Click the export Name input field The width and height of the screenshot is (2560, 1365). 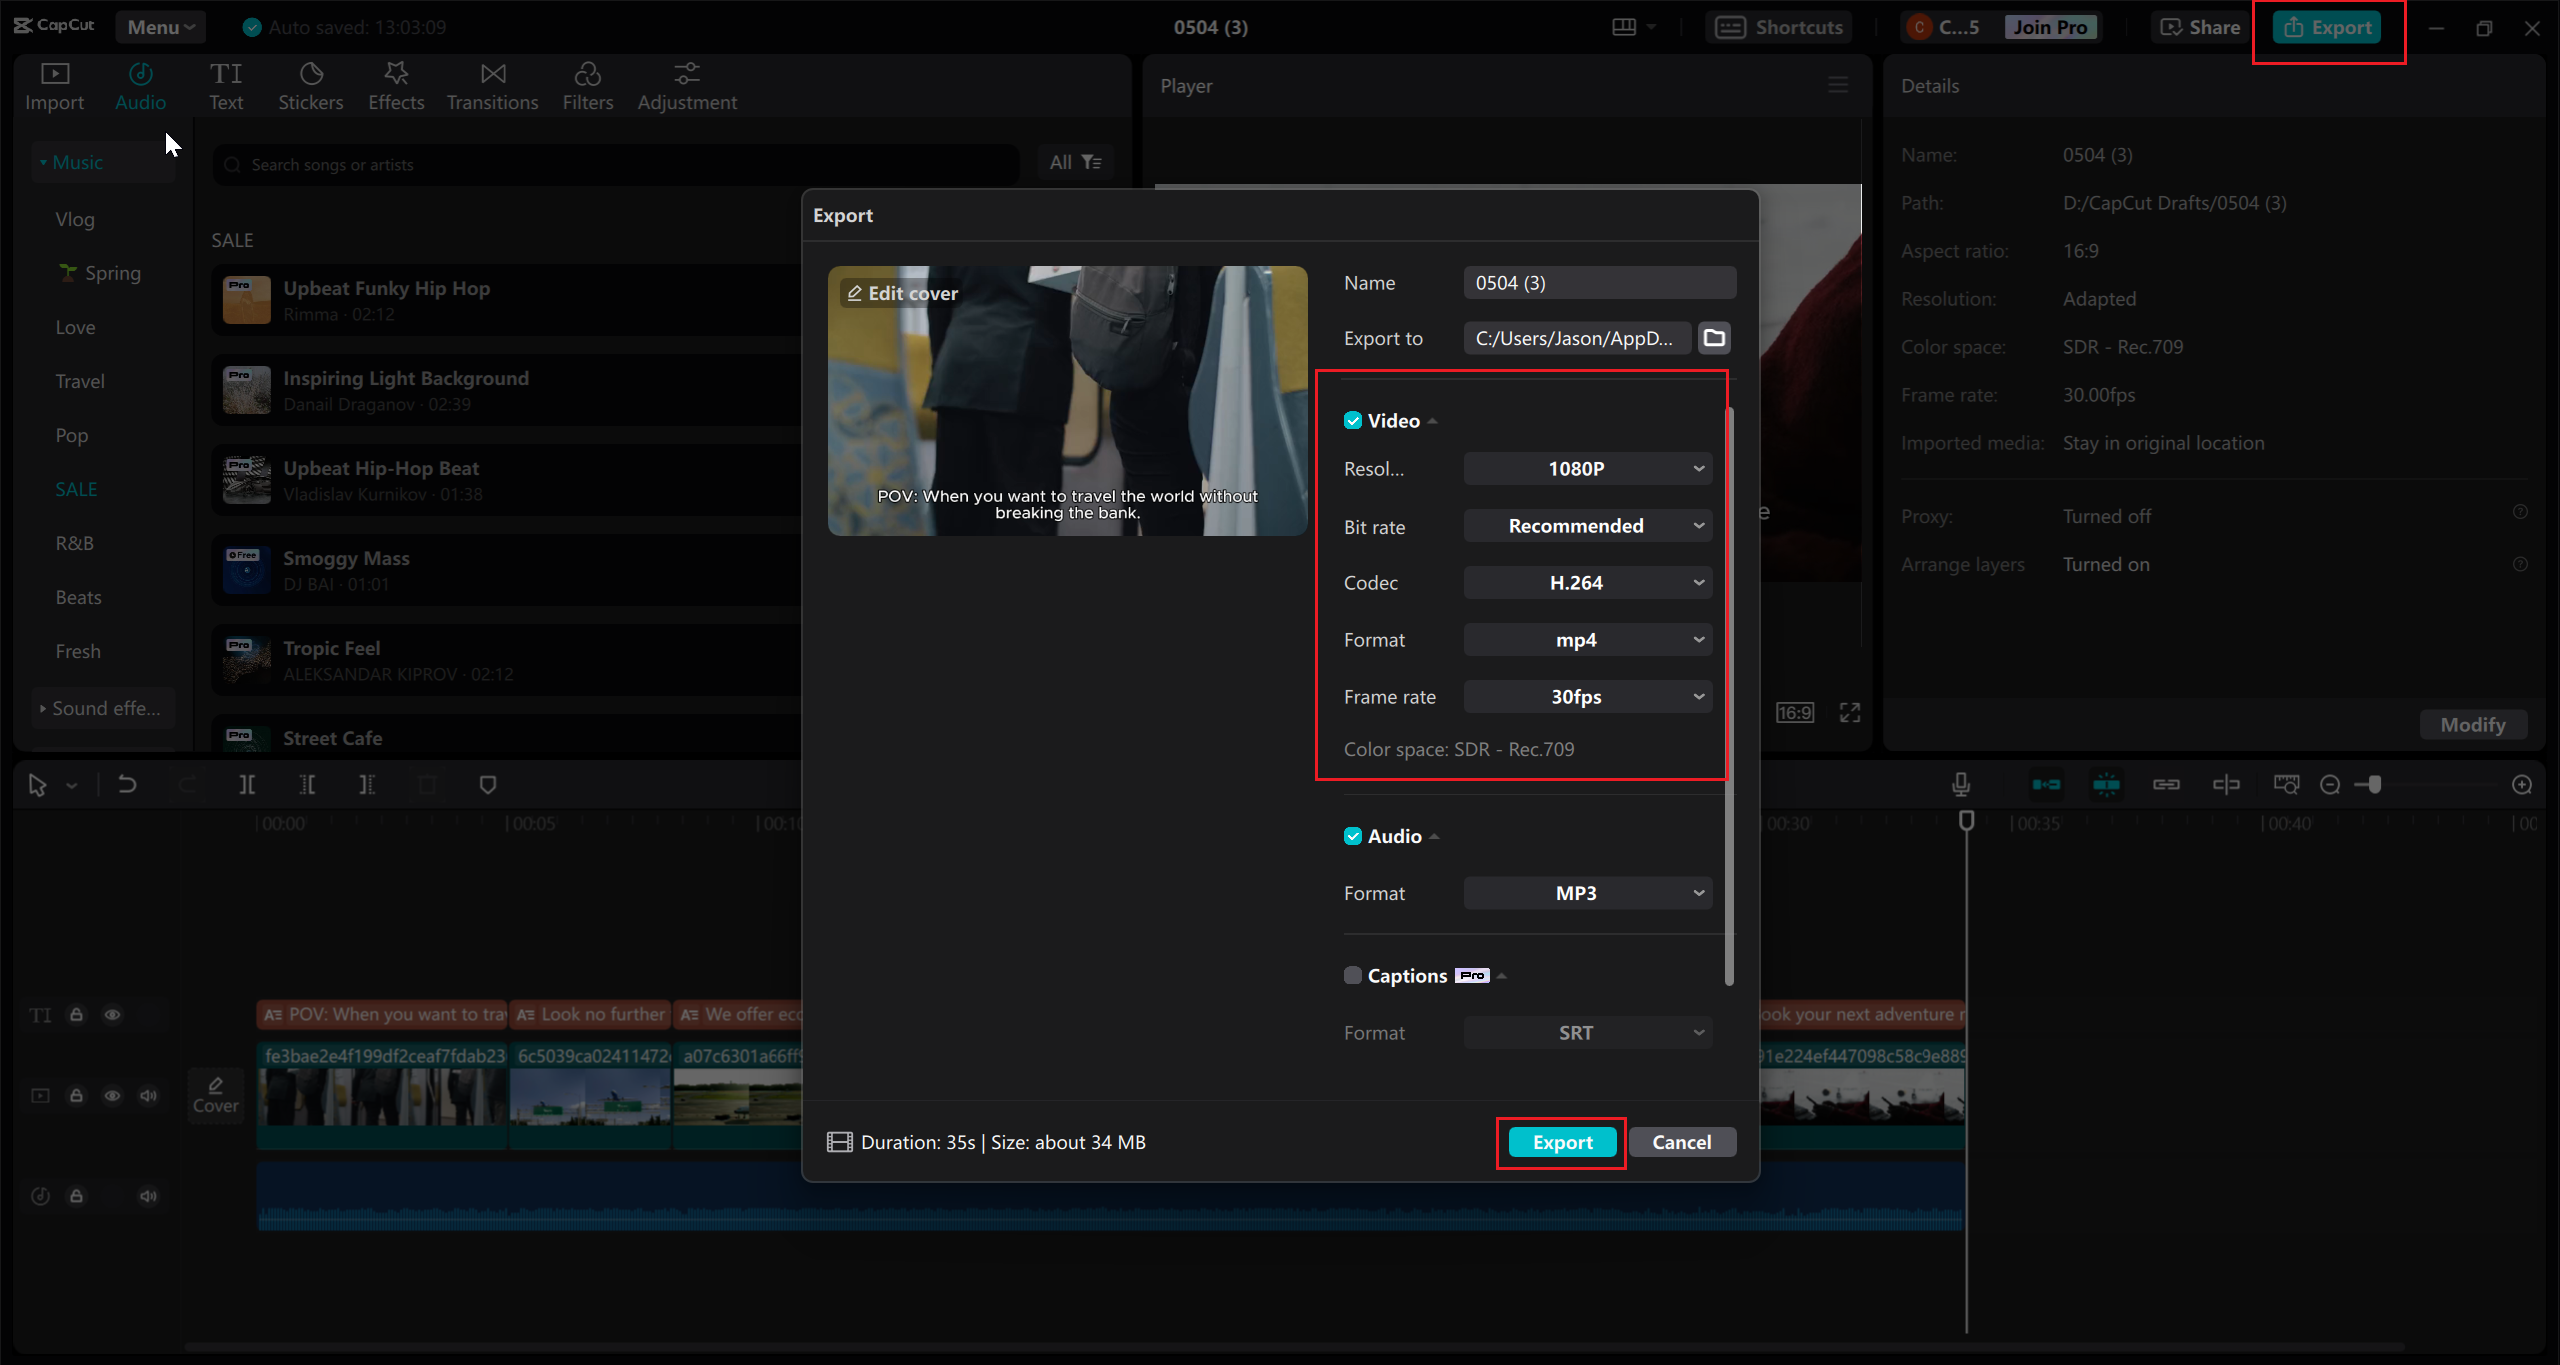[x=1599, y=283]
